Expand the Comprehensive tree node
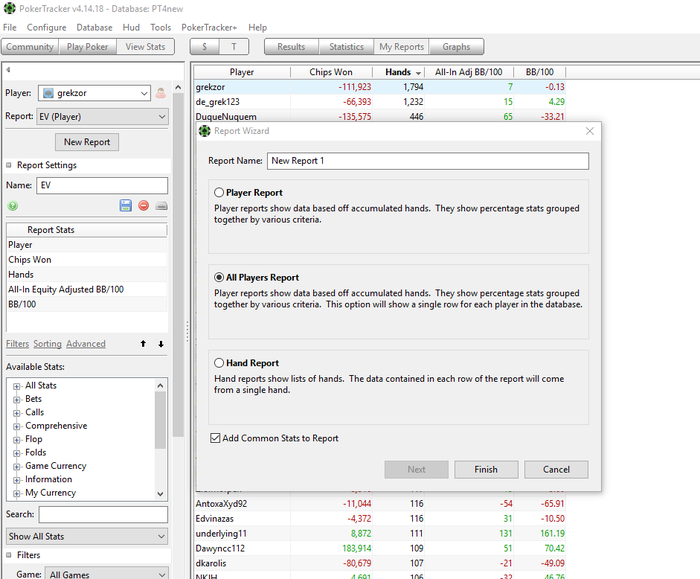 click(17, 426)
